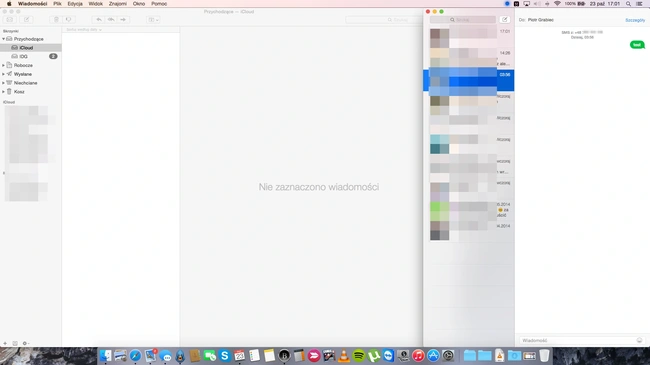Image resolution: width=650 pixels, height=365 pixels.
Task: Click the Get Mail envelope icon in Mail
Action: coord(10,19)
